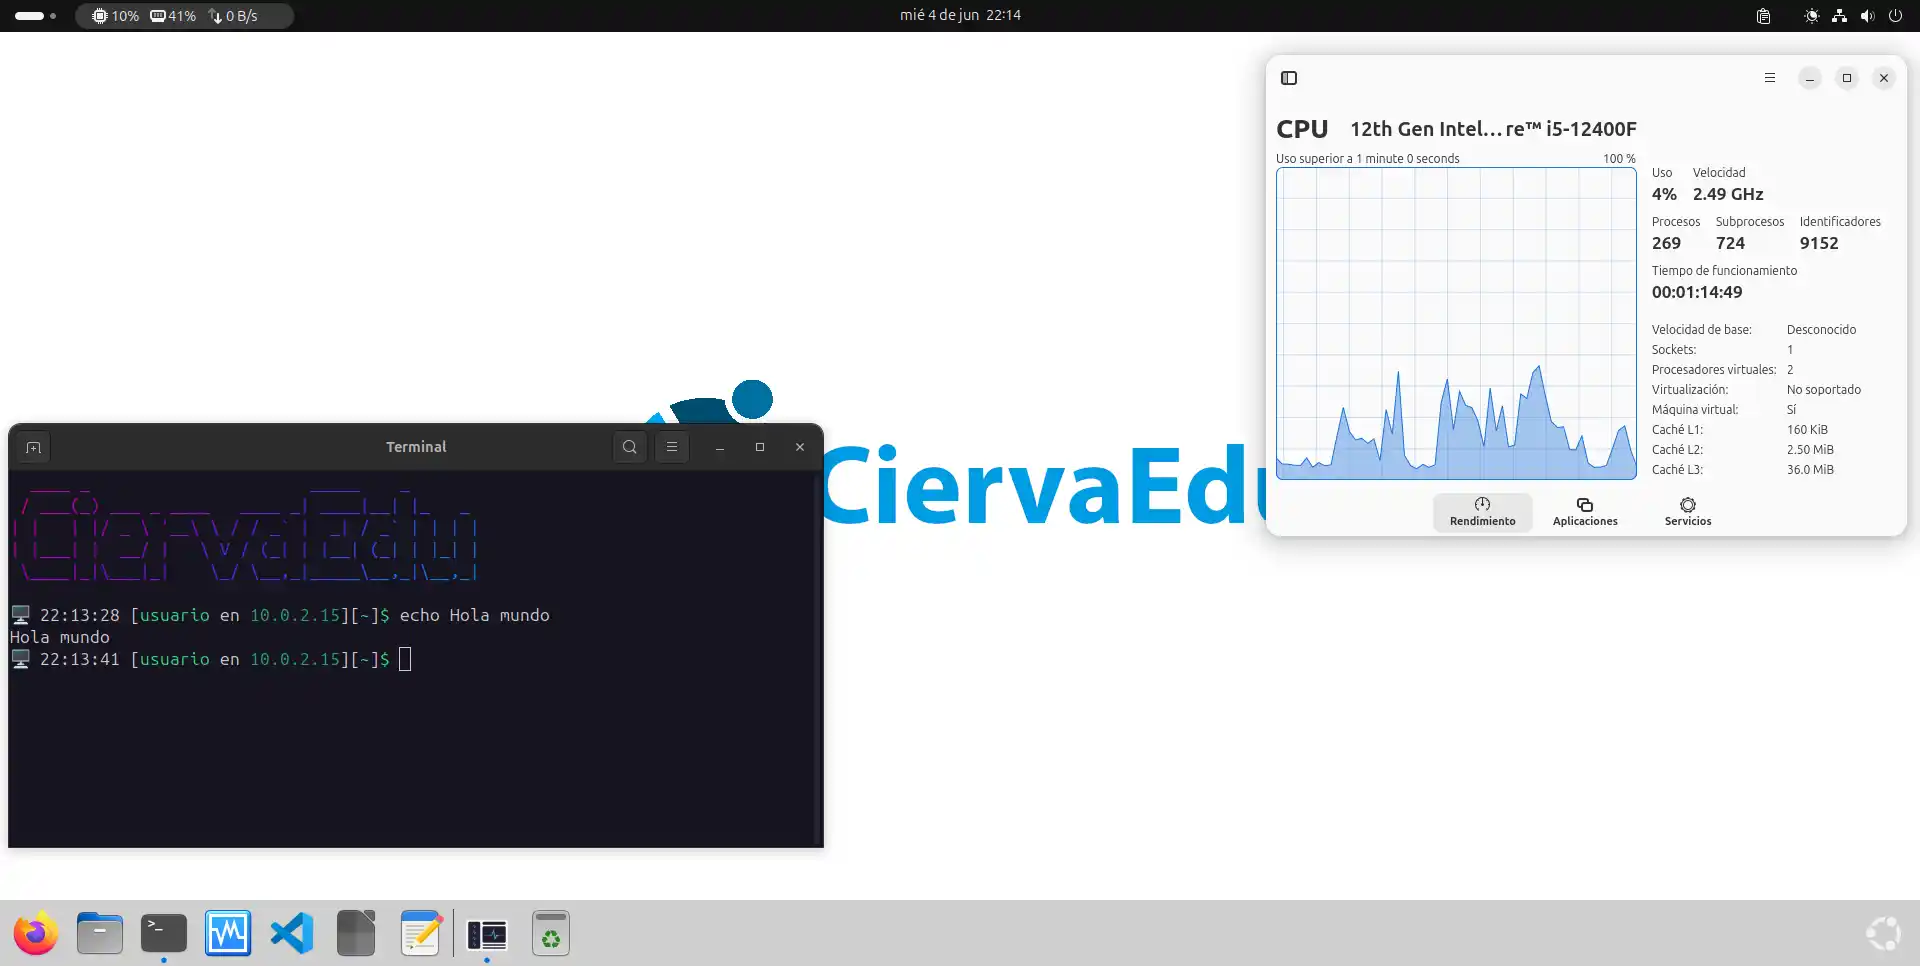
Task: Open the Terminal hamburger menu
Action: (672, 447)
